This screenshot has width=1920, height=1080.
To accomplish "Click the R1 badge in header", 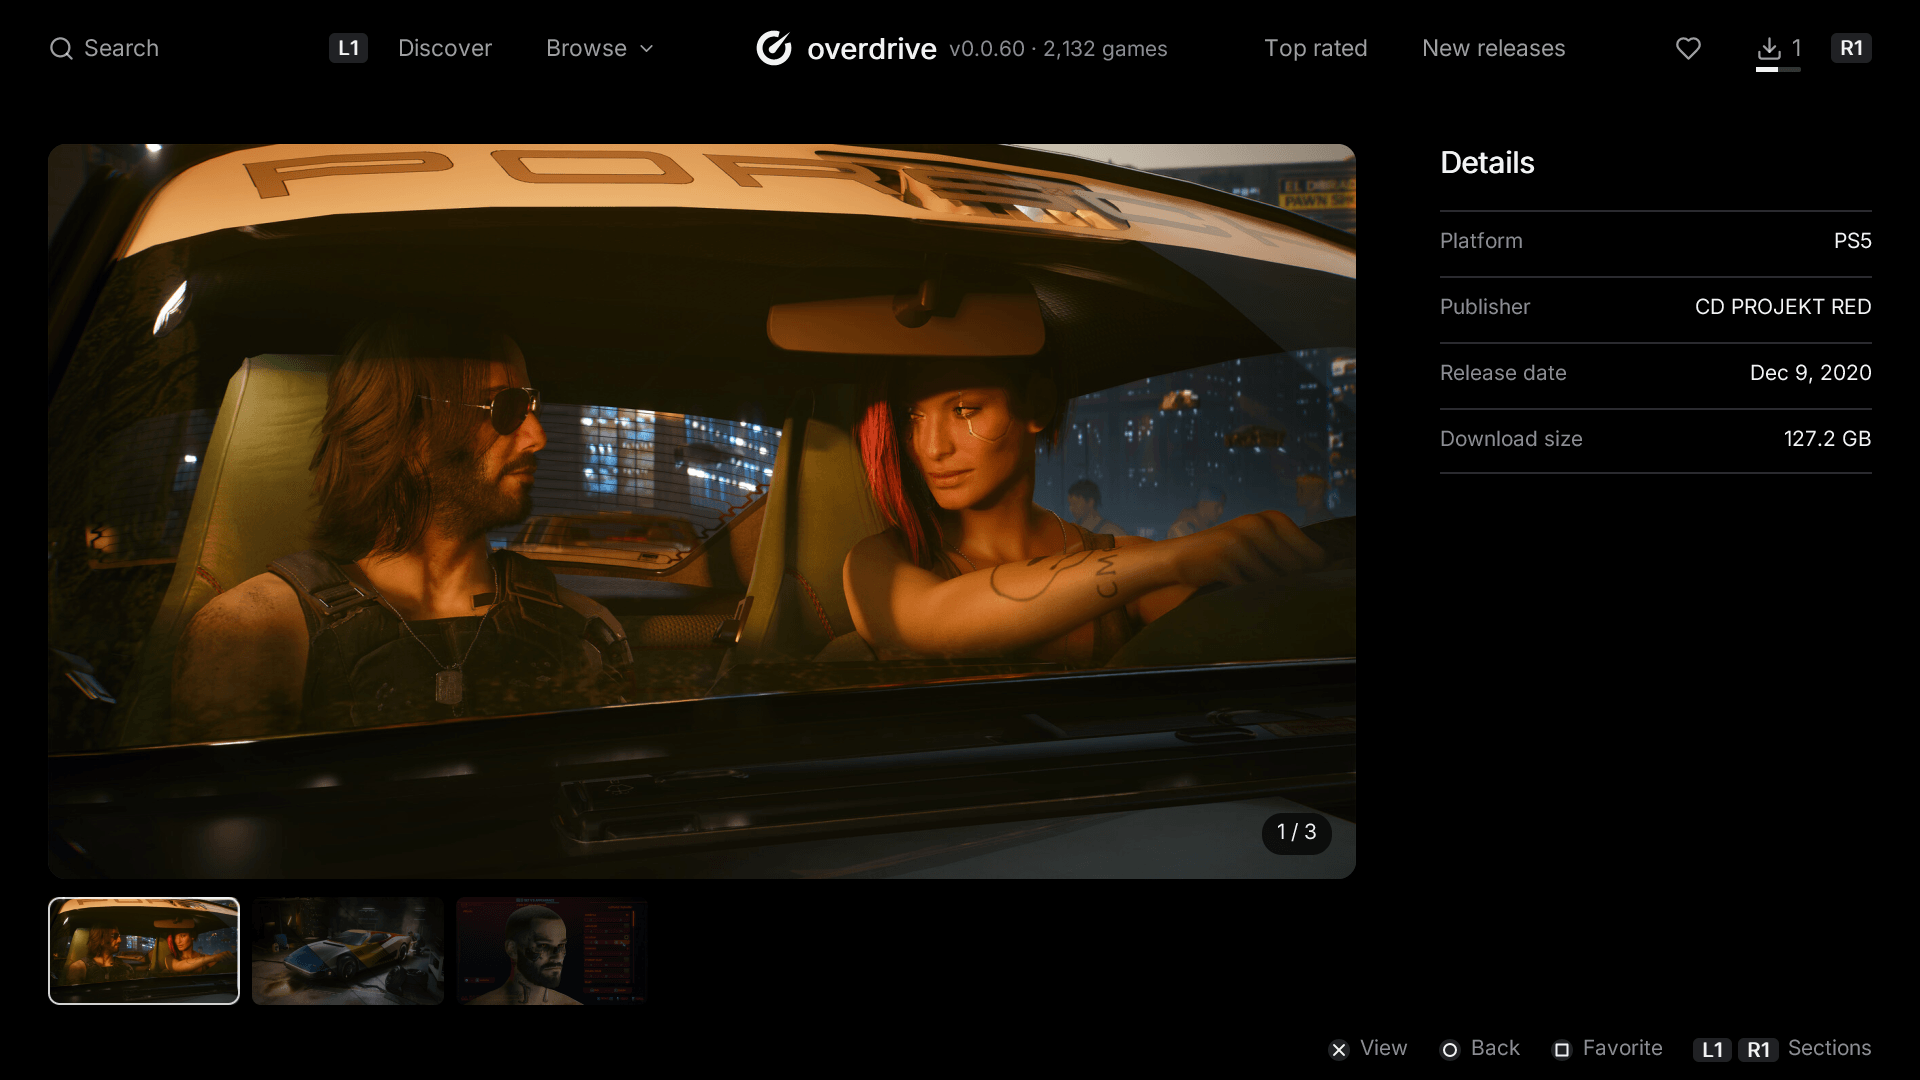I will (x=1851, y=48).
